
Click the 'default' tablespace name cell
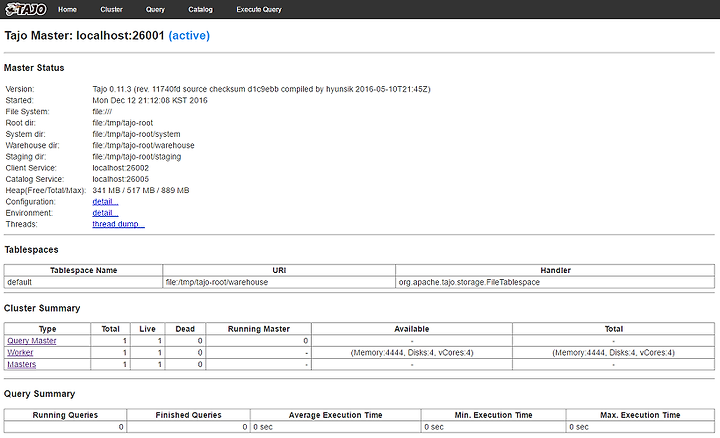tap(84, 282)
